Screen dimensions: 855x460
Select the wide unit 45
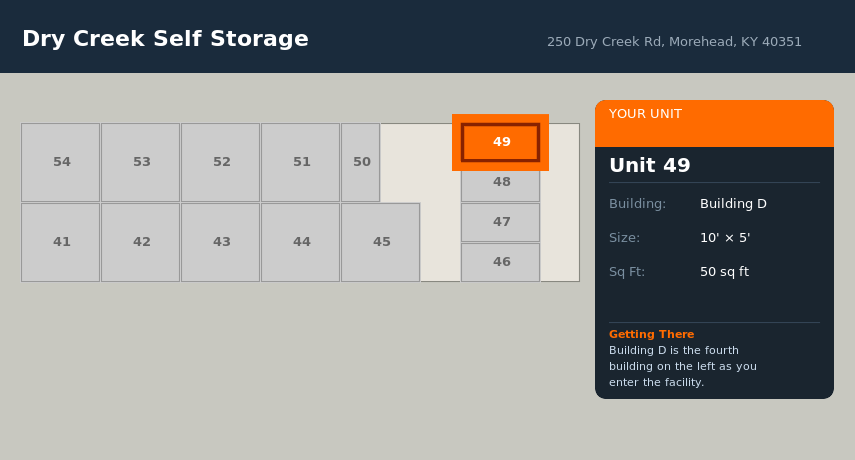(380, 242)
